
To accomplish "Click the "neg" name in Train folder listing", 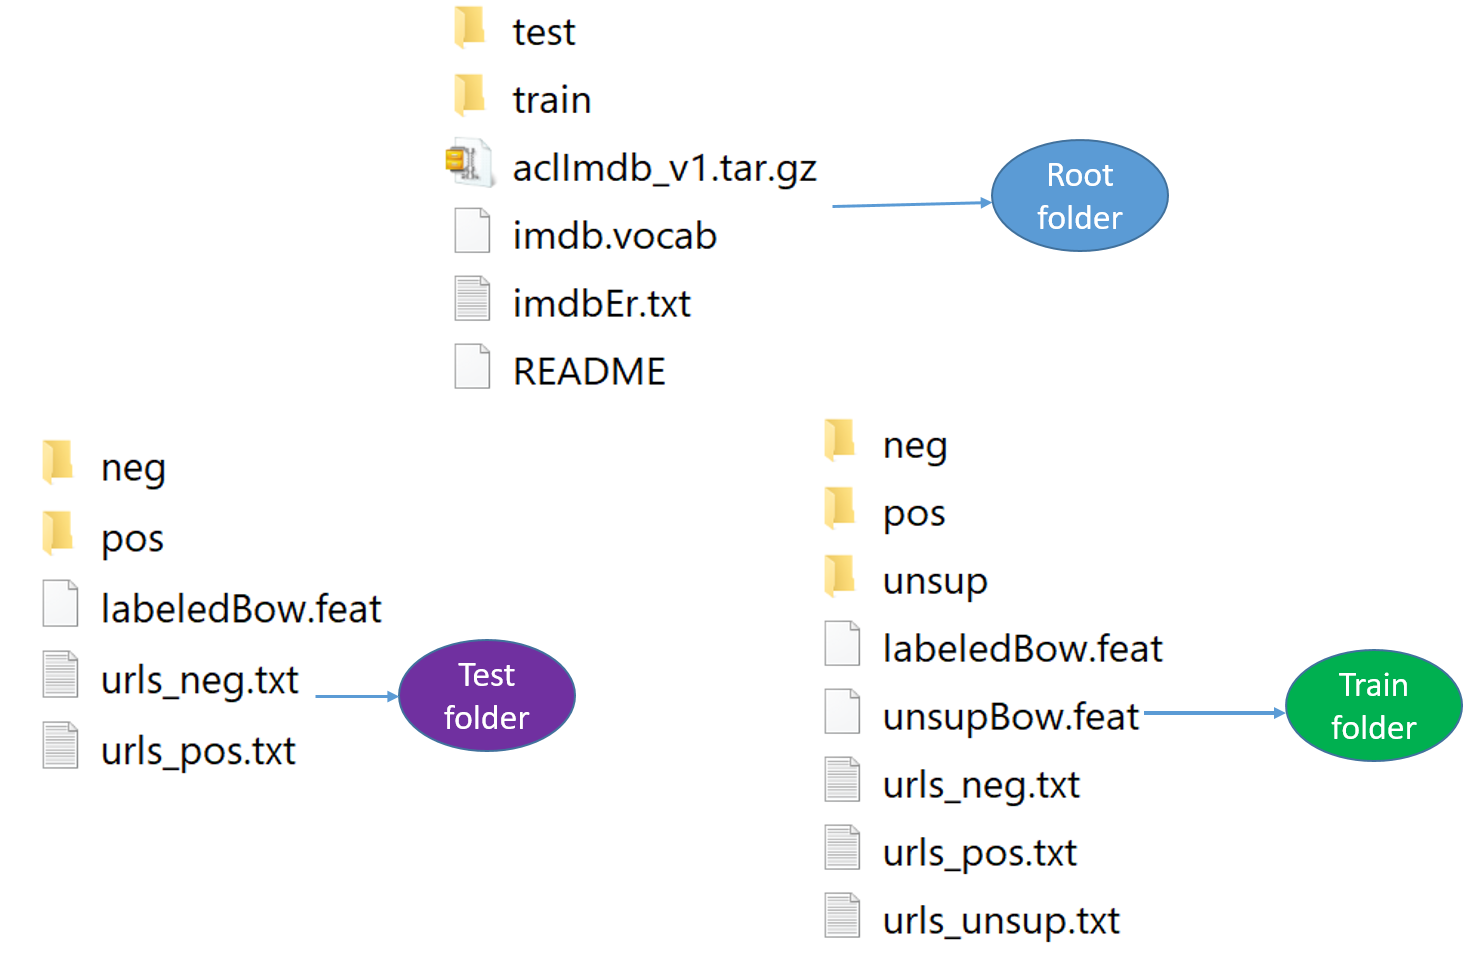I will [x=915, y=447].
